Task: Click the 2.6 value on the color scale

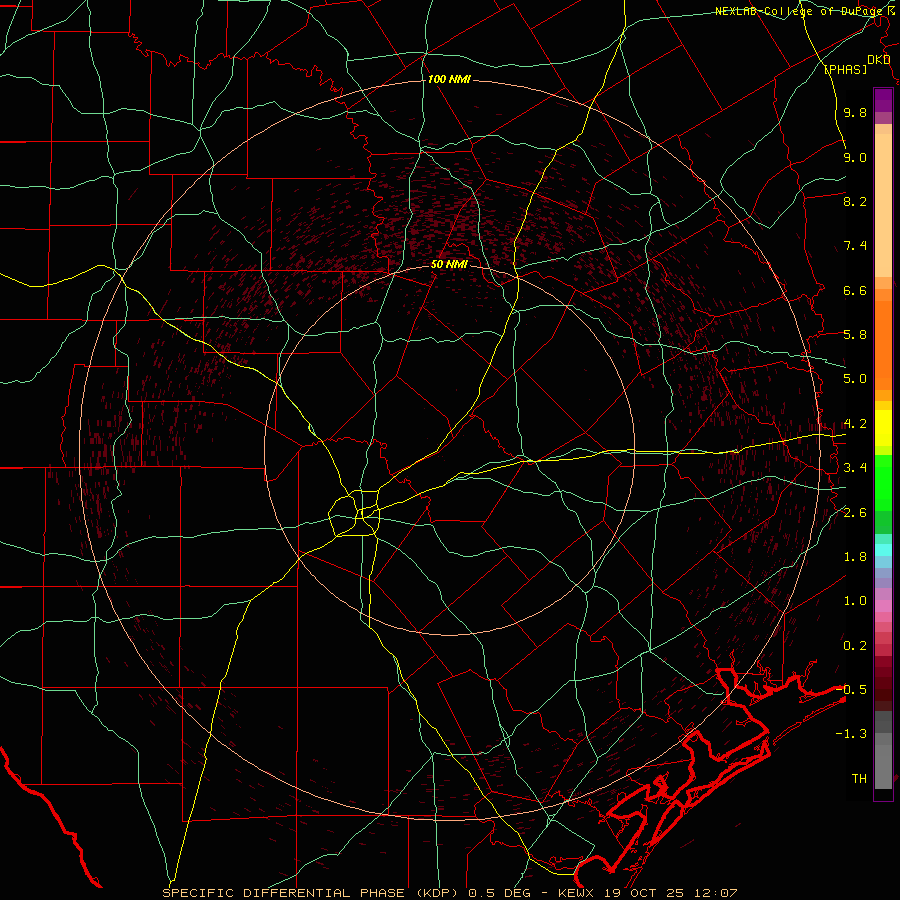Action: click(855, 513)
